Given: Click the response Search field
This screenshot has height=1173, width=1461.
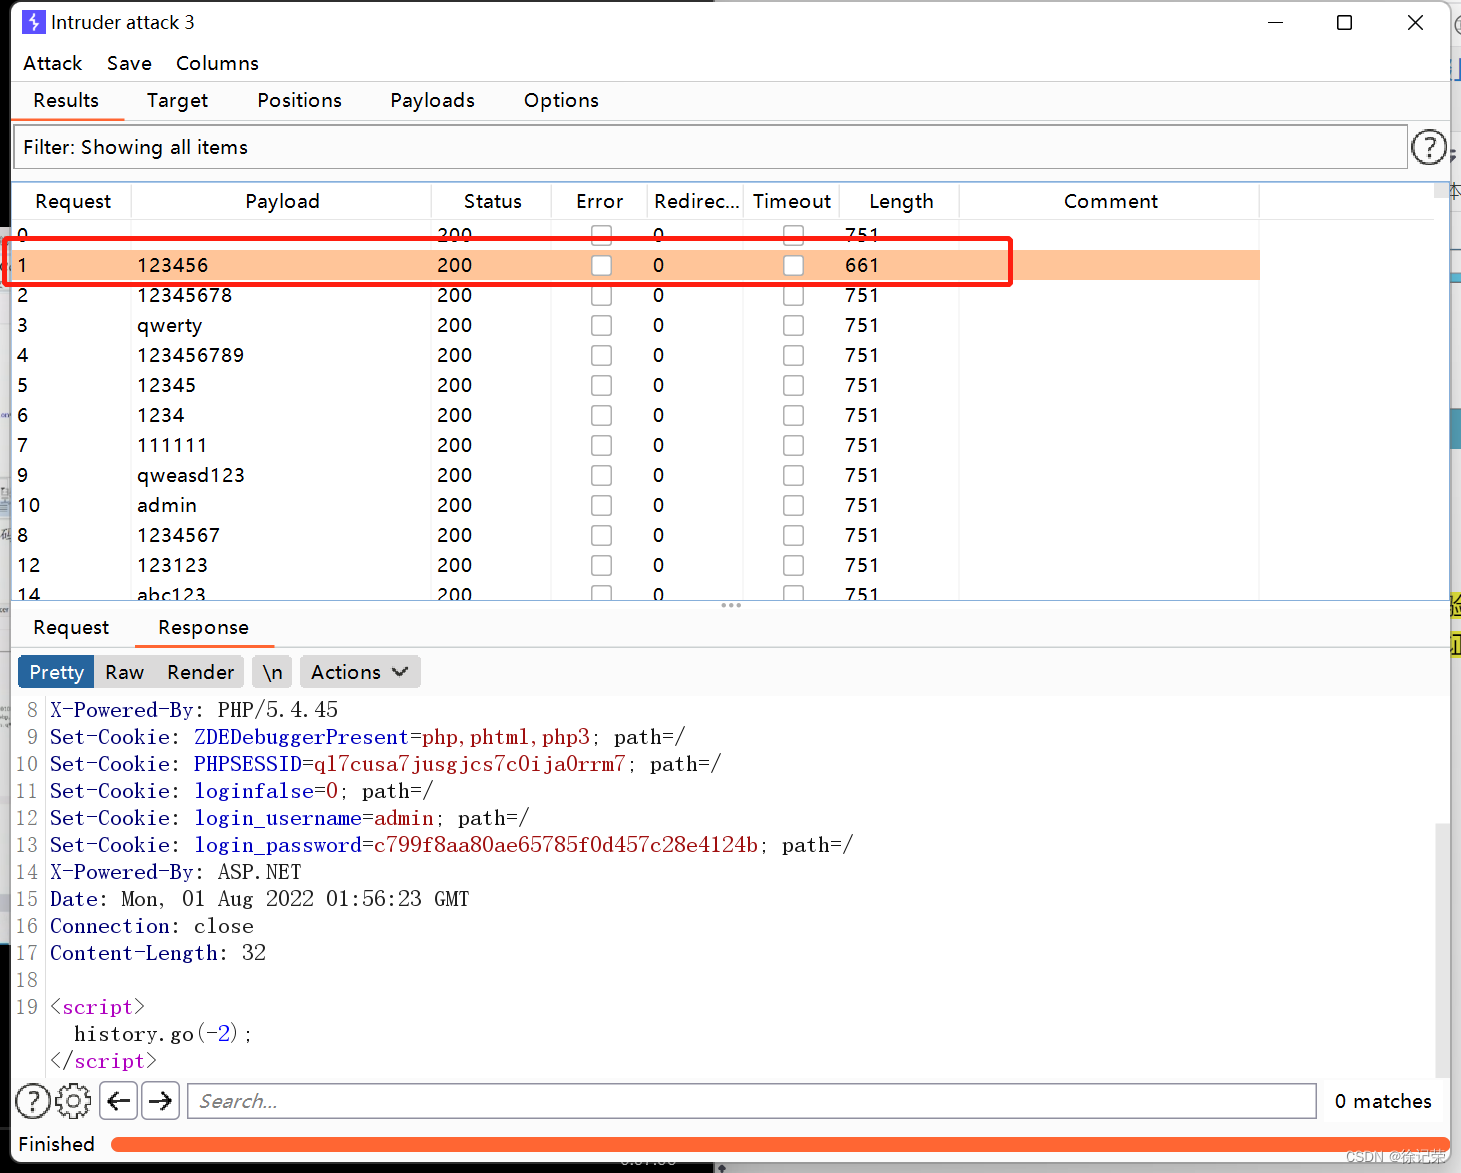Looking at the screenshot, I should coord(752,1101).
